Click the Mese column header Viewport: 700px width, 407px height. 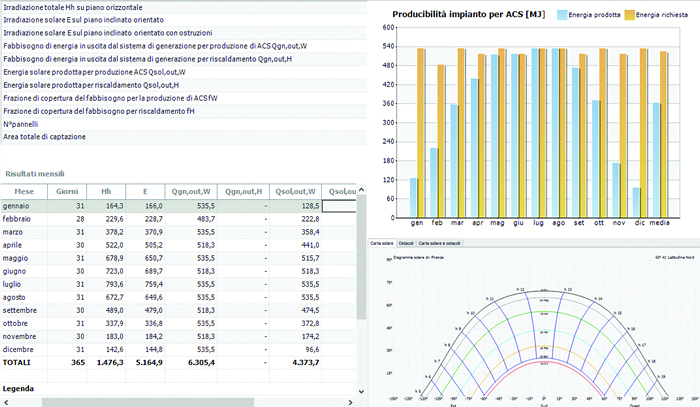coord(24,190)
